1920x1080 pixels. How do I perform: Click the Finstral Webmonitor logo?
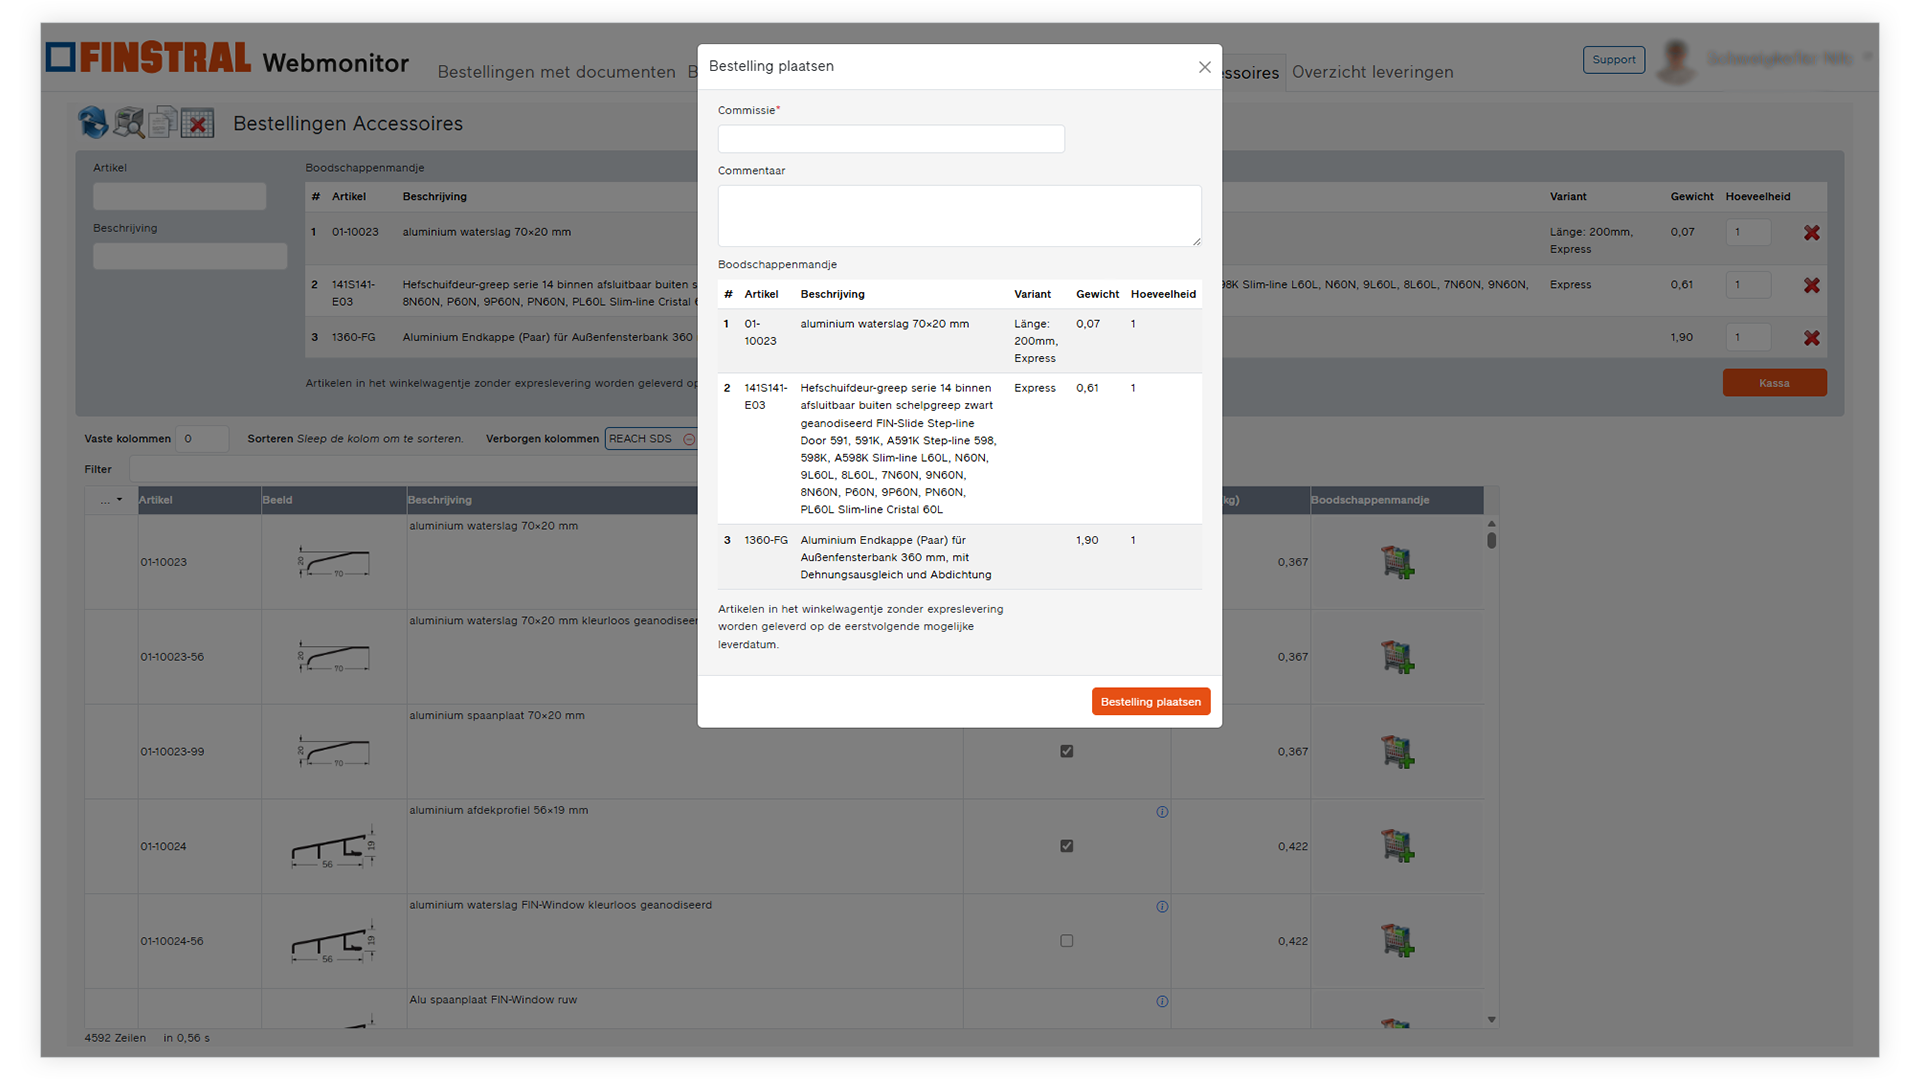pyautogui.click(x=228, y=59)
